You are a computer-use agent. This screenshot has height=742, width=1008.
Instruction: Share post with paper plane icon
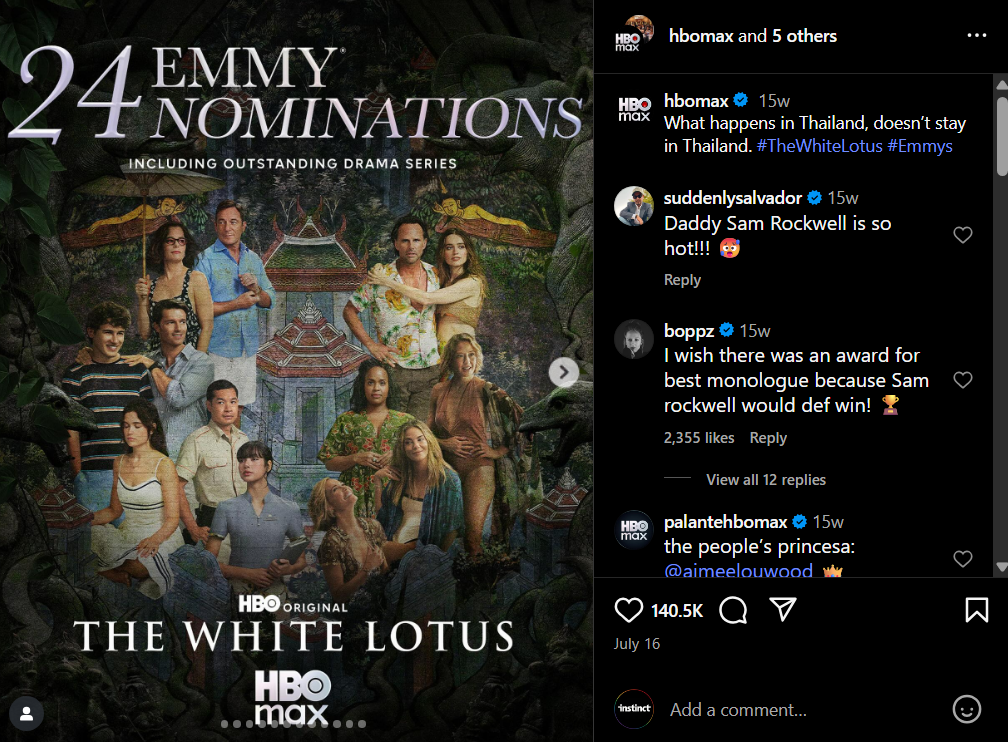pos(783,609)
